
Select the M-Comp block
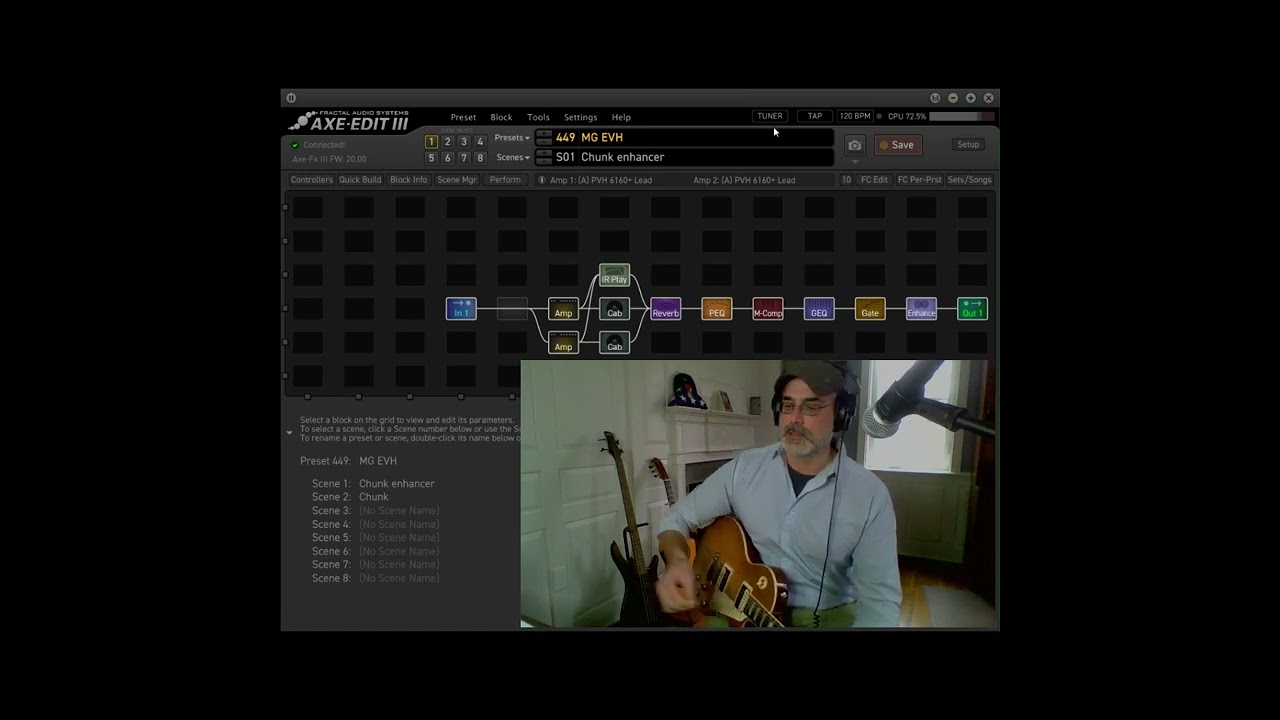768,309
